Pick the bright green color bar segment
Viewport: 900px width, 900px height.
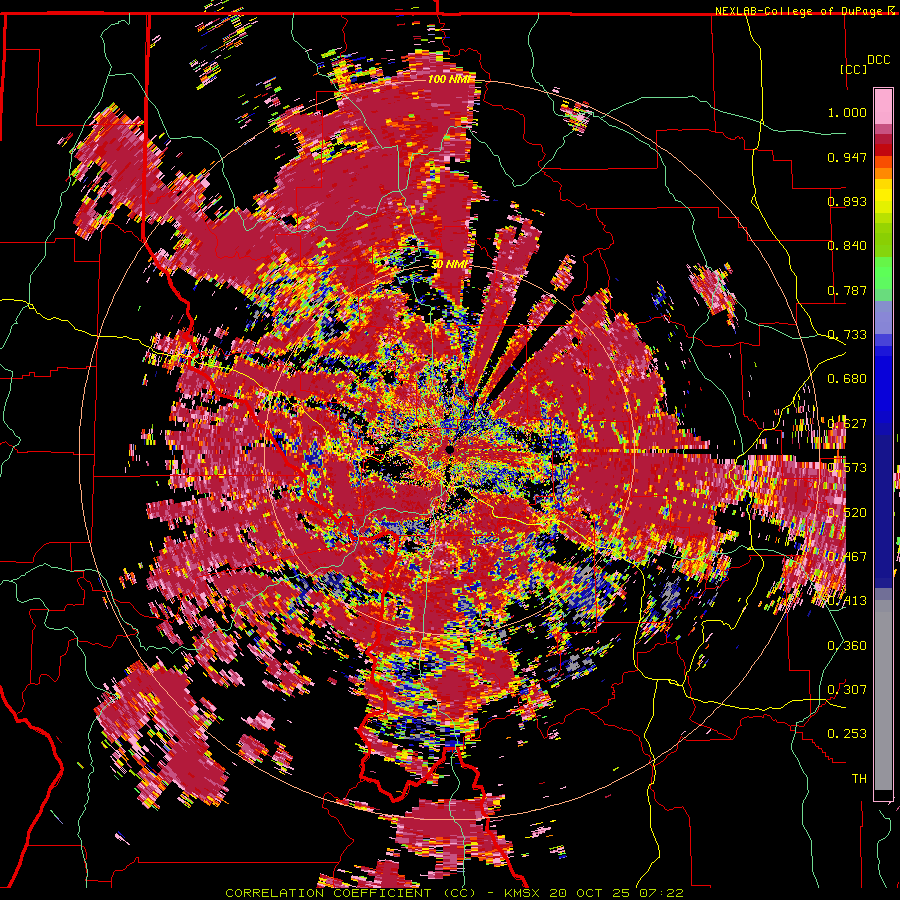pos(883,272)
